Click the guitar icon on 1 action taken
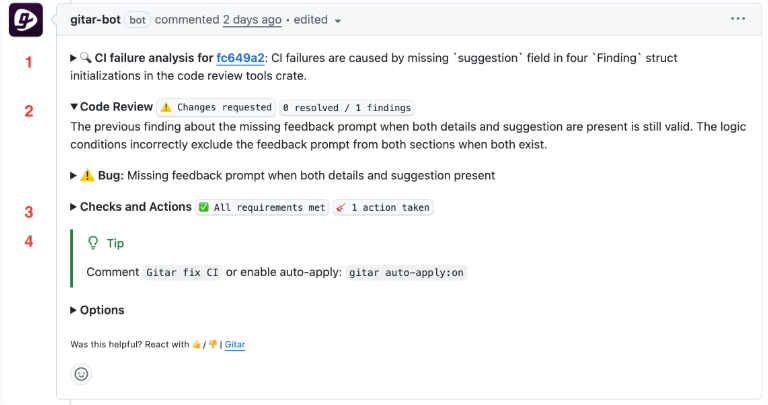The height and width of the screenshot is (405, 768). click(x=341, y=207)
